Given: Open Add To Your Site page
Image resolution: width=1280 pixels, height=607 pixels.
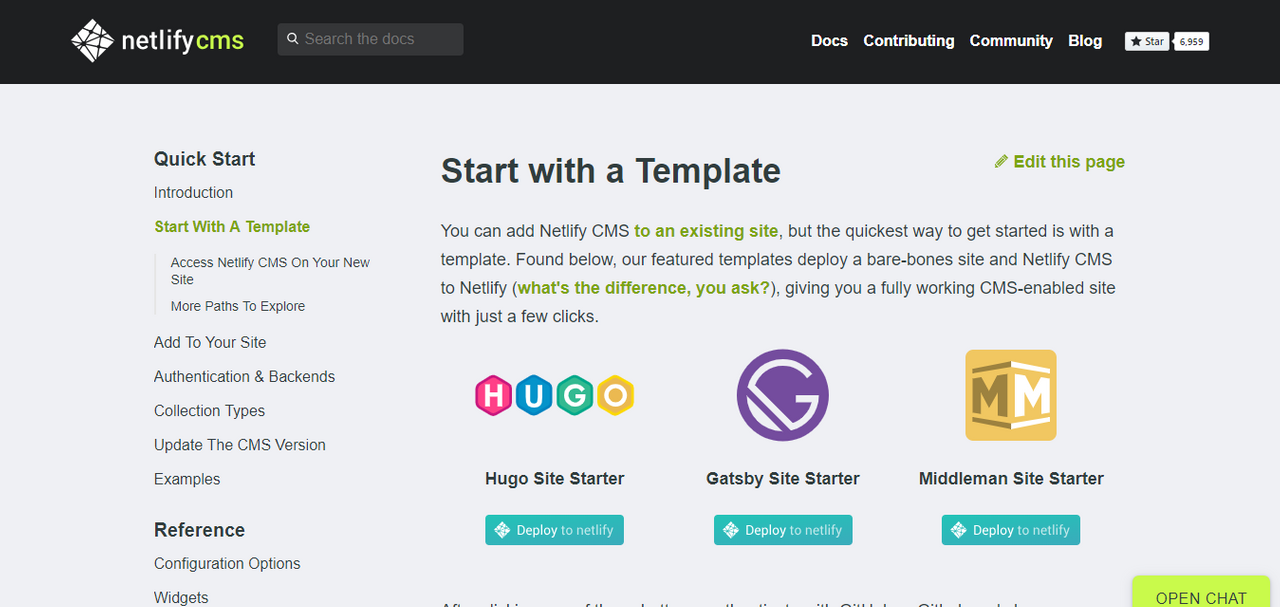Looking at the screenshot, I should click(210, 342).
